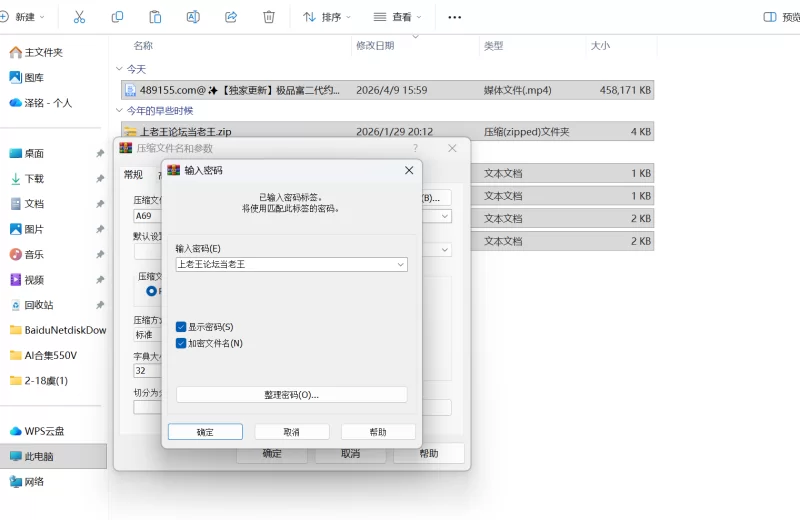Image resolution: width=800 pixels, height=520 pixels.
Task: Click the 整理密码(O)... button
Action: tap(291, 395)
